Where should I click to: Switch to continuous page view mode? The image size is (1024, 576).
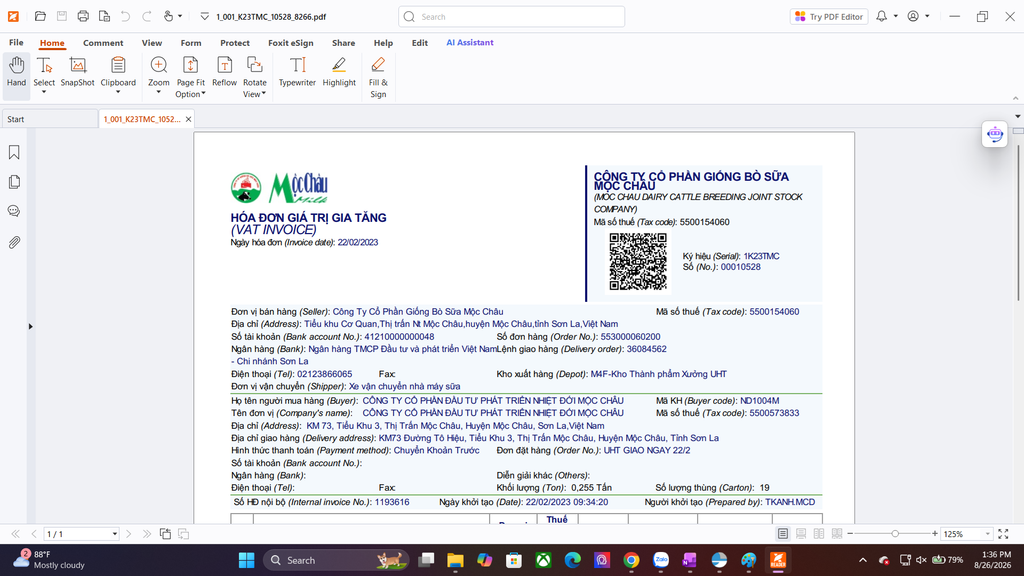click(801, 534)
